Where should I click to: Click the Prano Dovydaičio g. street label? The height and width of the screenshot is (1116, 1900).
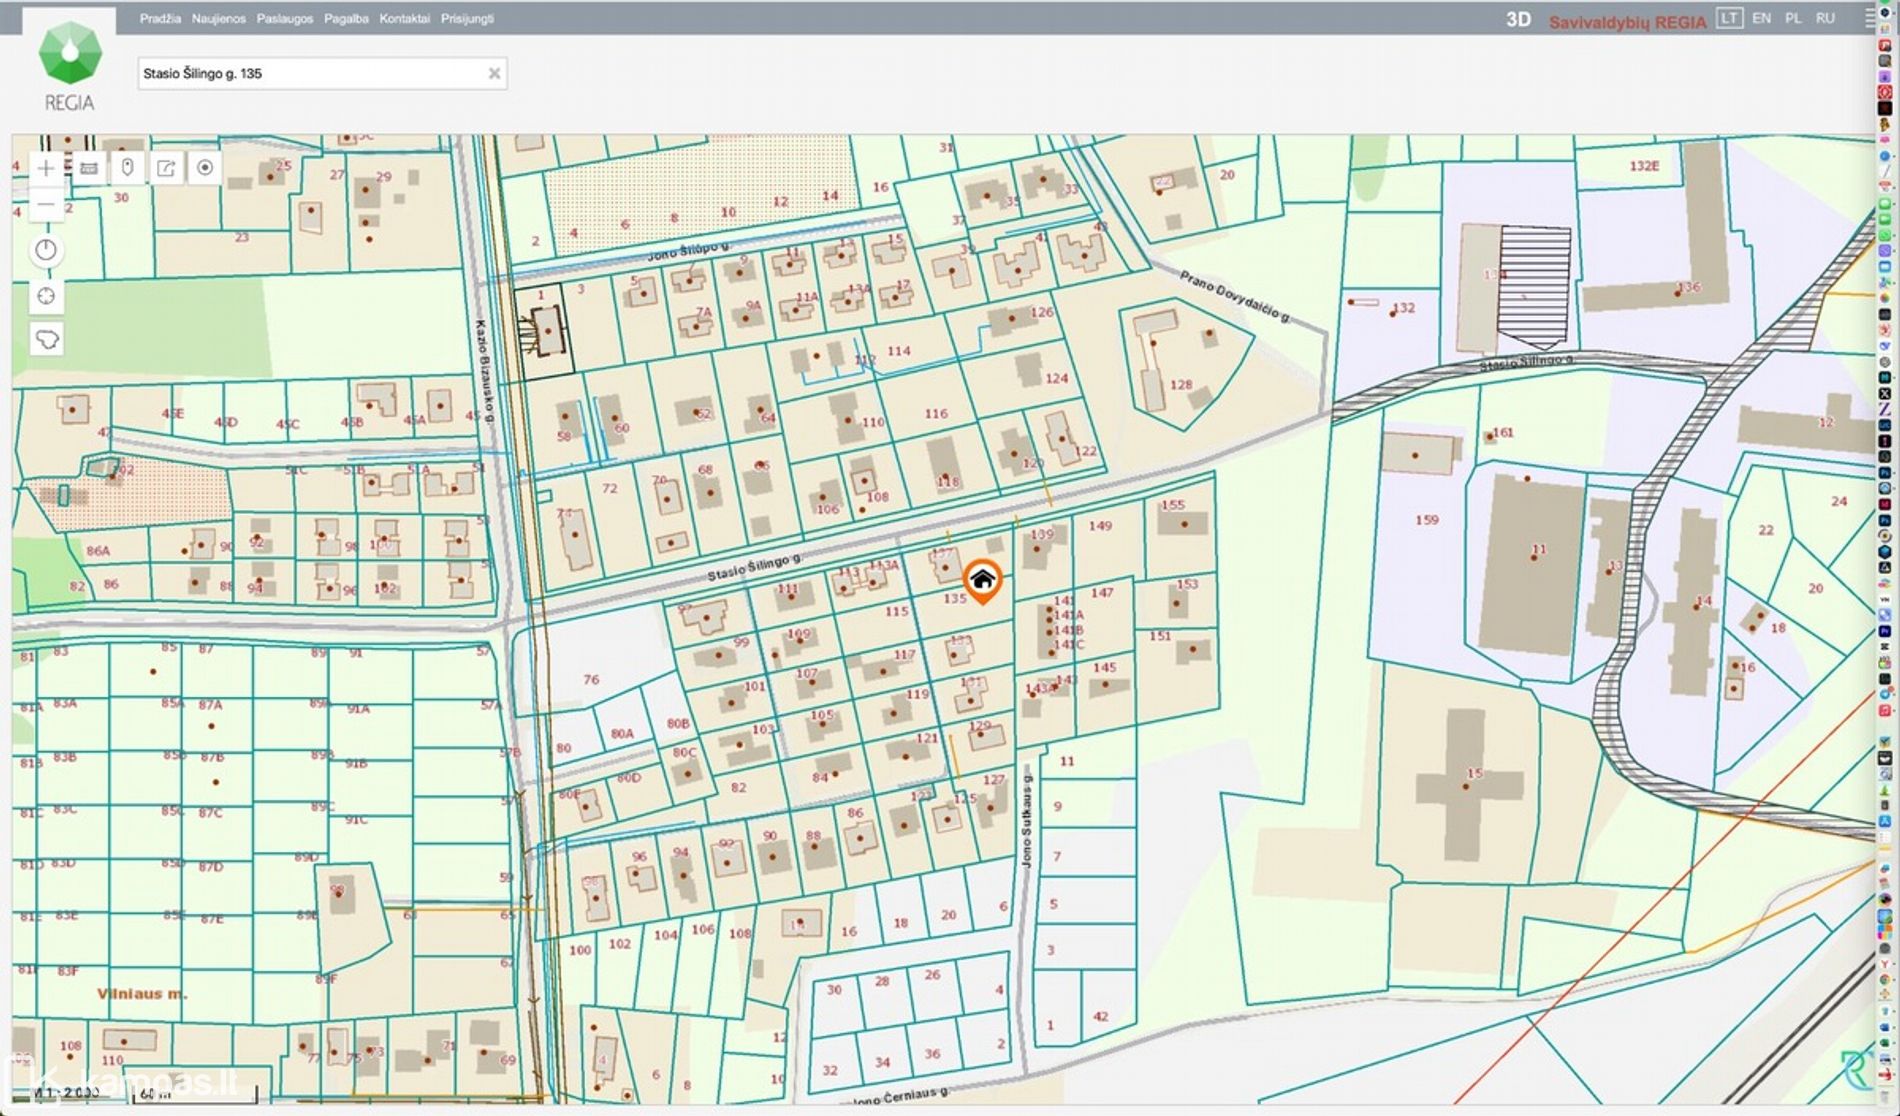pos(1234,295)
